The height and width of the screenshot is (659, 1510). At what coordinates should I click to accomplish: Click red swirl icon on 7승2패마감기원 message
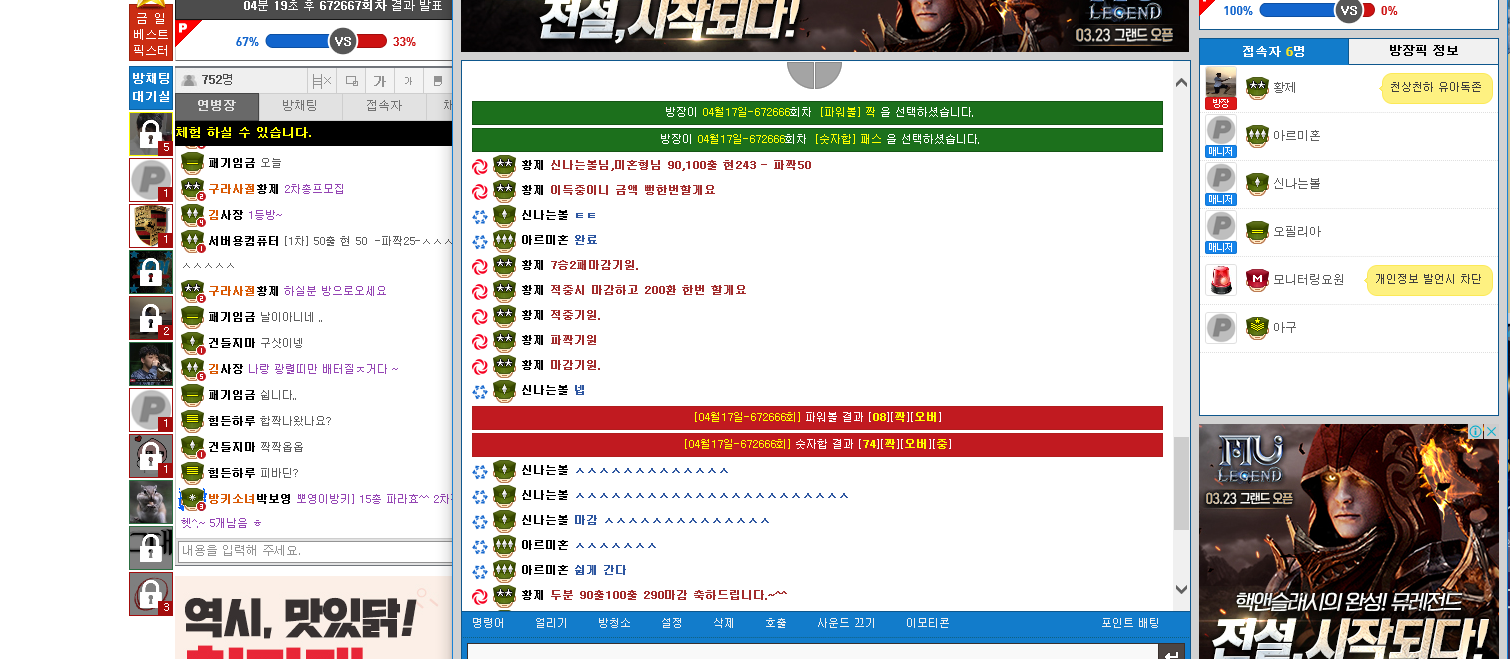coord(480,265)
